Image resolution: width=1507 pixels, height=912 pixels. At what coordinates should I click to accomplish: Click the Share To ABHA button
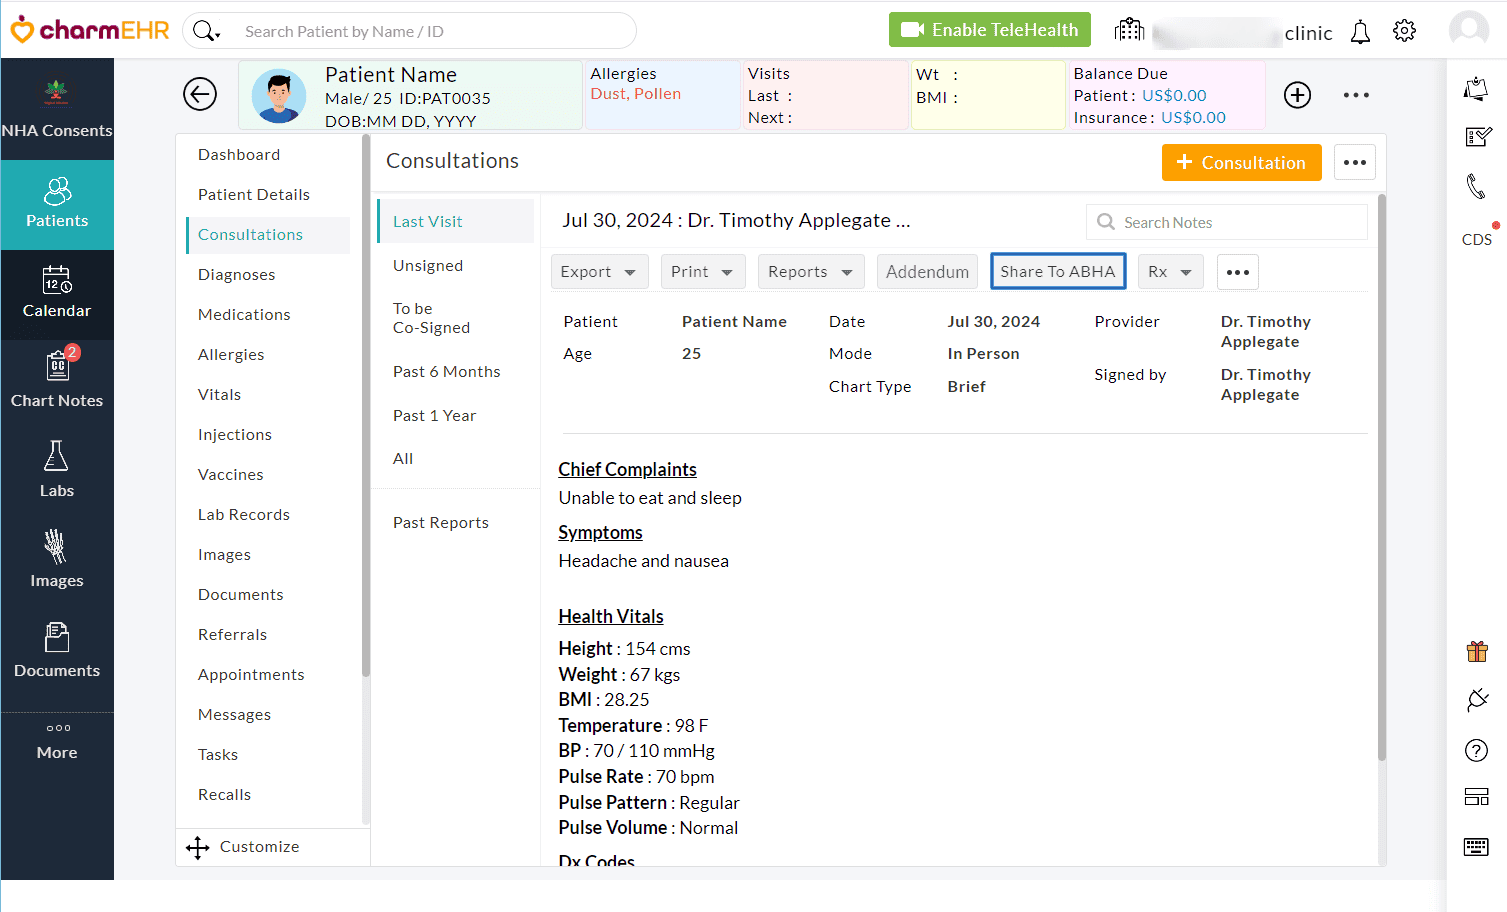1058,272
